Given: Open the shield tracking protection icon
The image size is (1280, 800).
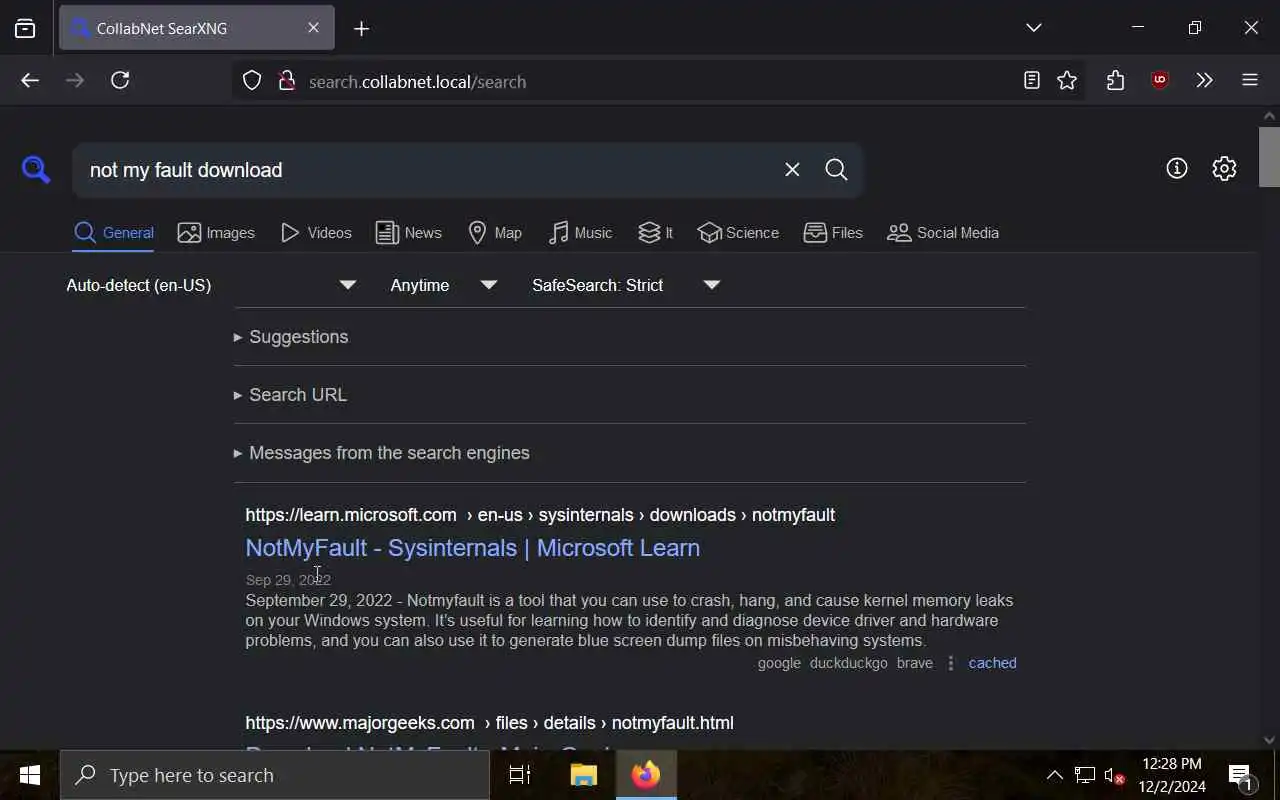Looking at the screenshot, I should pos(252,81).
